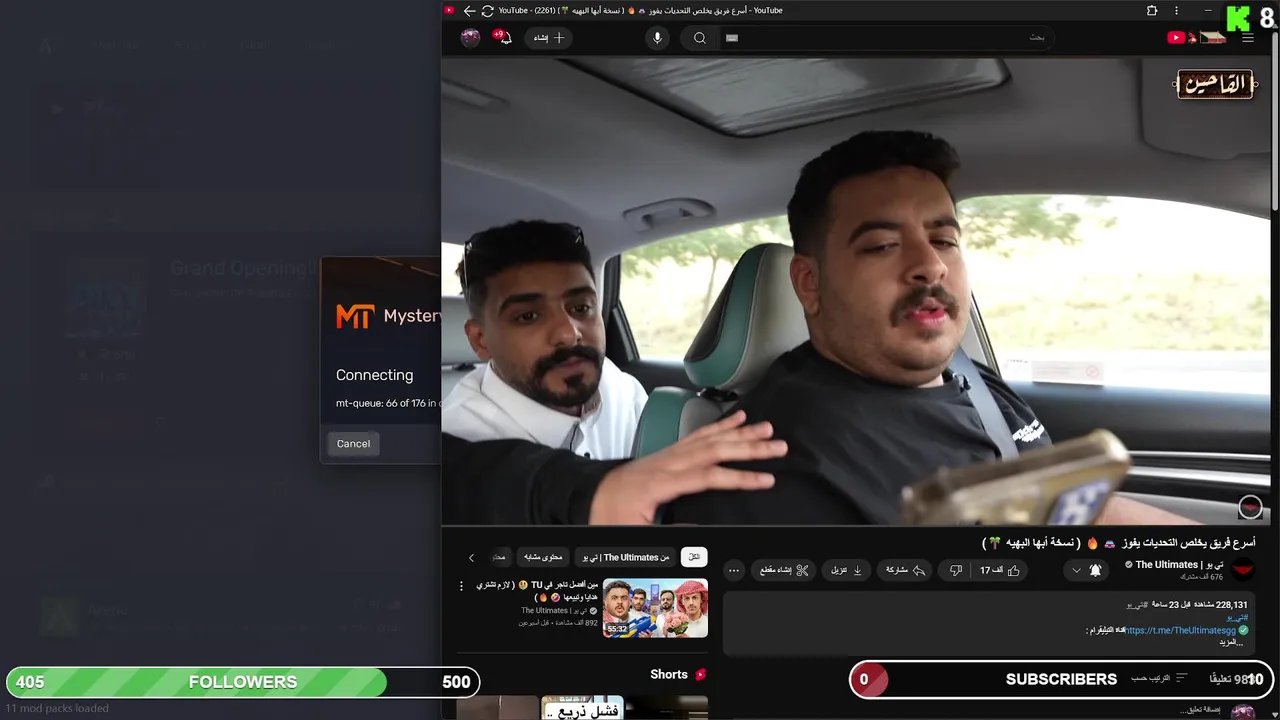Reload the YouTube page
Screen dimensions: 1280x720
(x=487, y=11)
